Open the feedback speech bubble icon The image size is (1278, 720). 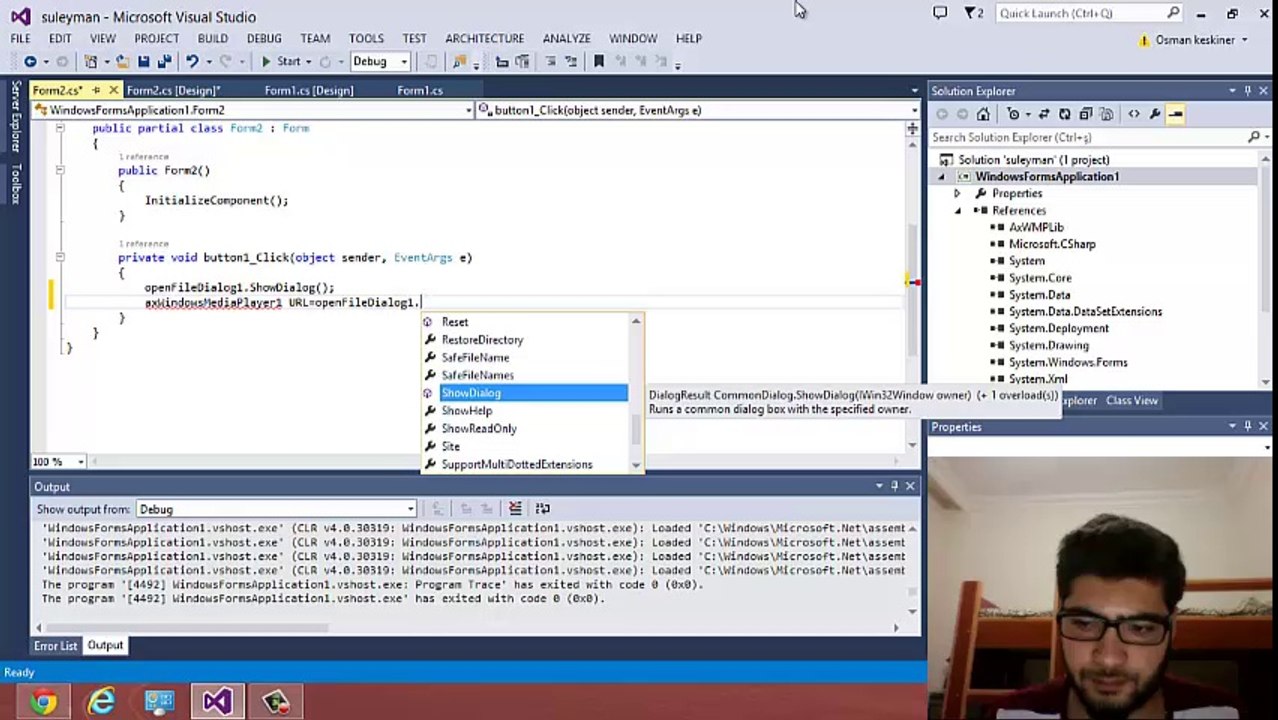940,13
